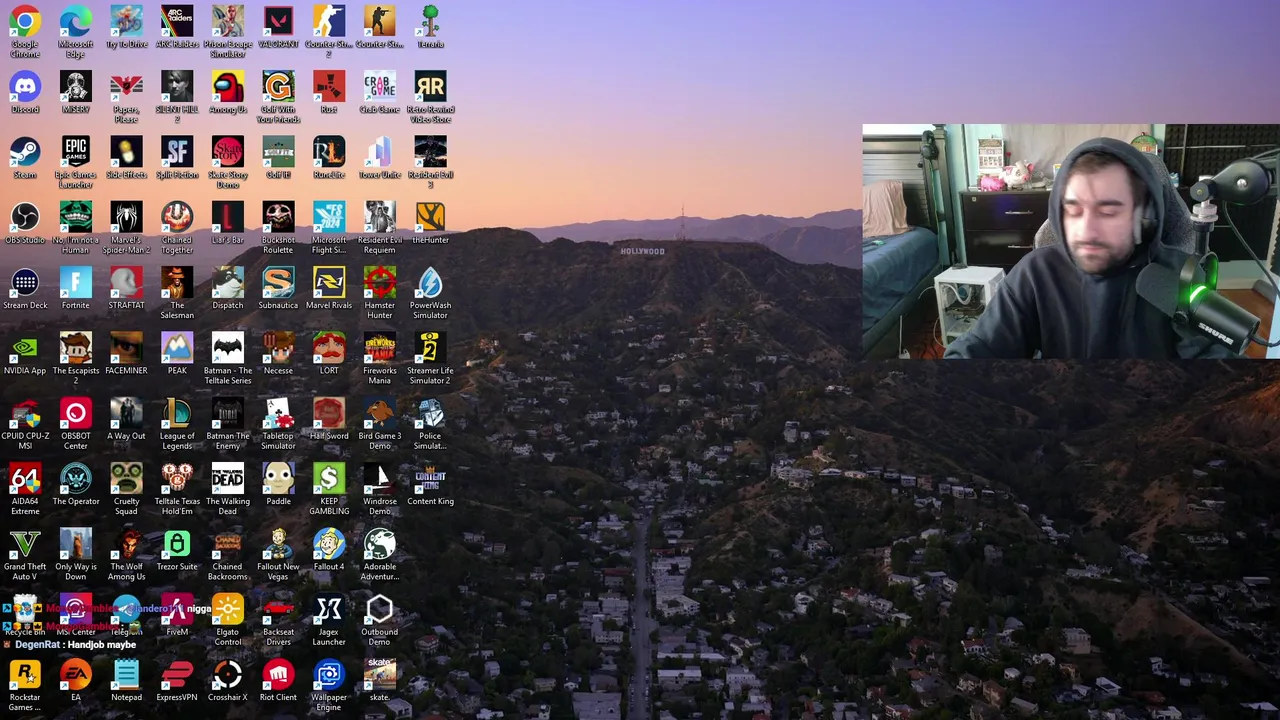Click the Chained Together shortcut
1280x720 pixels.
177,217
